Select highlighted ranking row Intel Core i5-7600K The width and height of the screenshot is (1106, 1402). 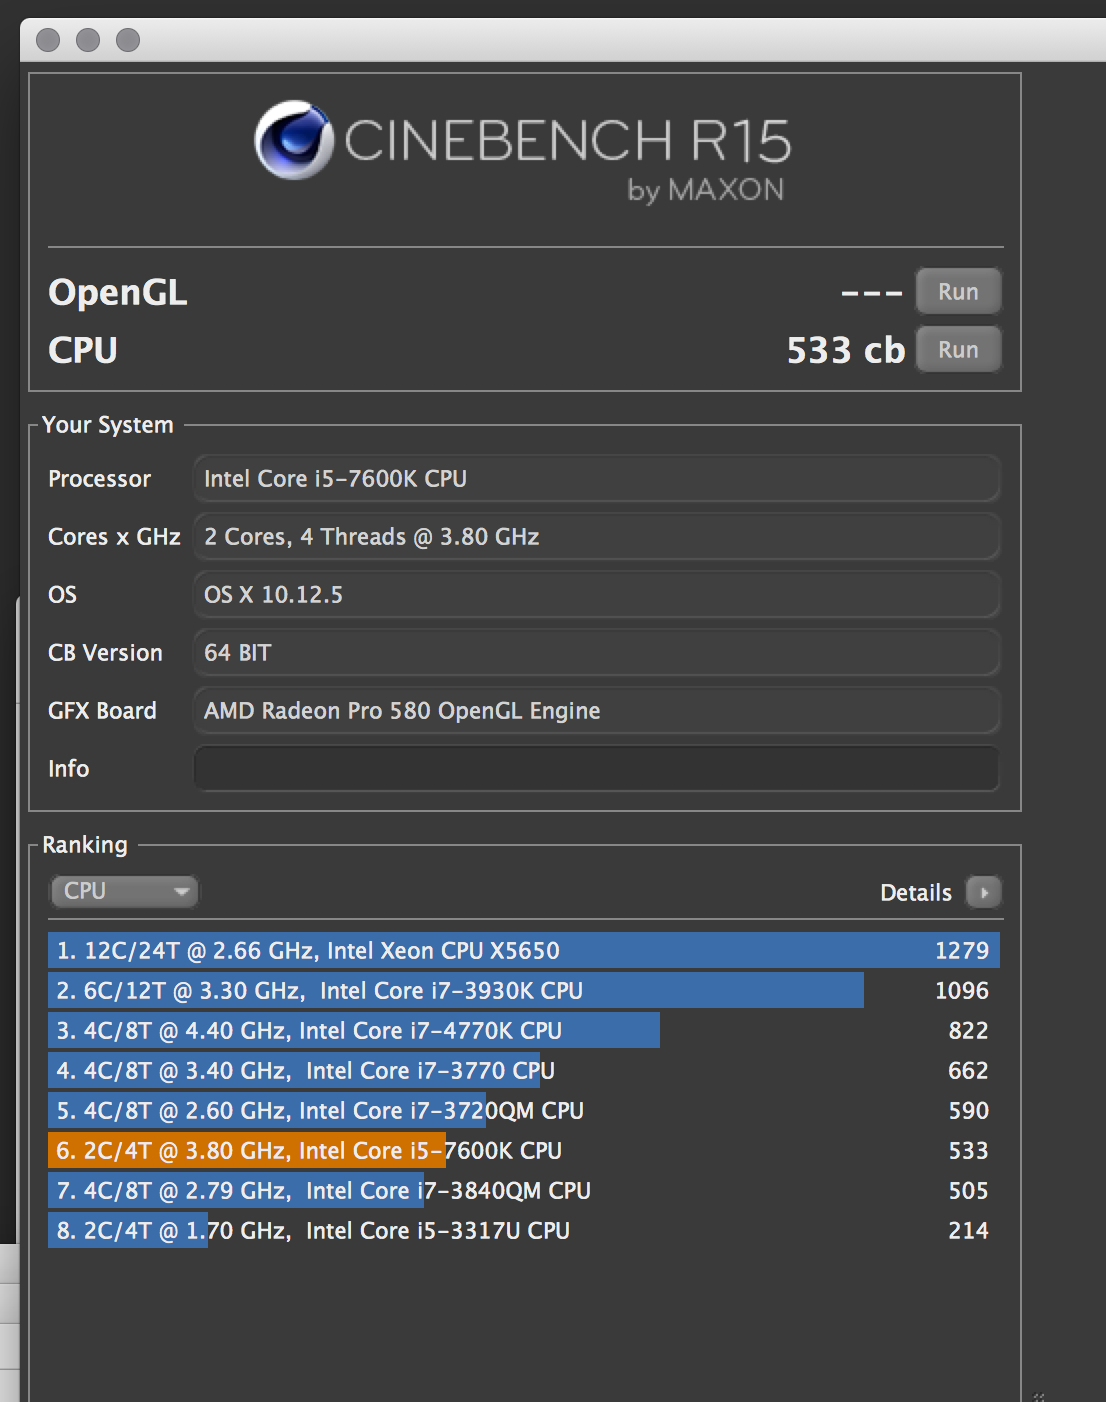(x=524, y=1150)
